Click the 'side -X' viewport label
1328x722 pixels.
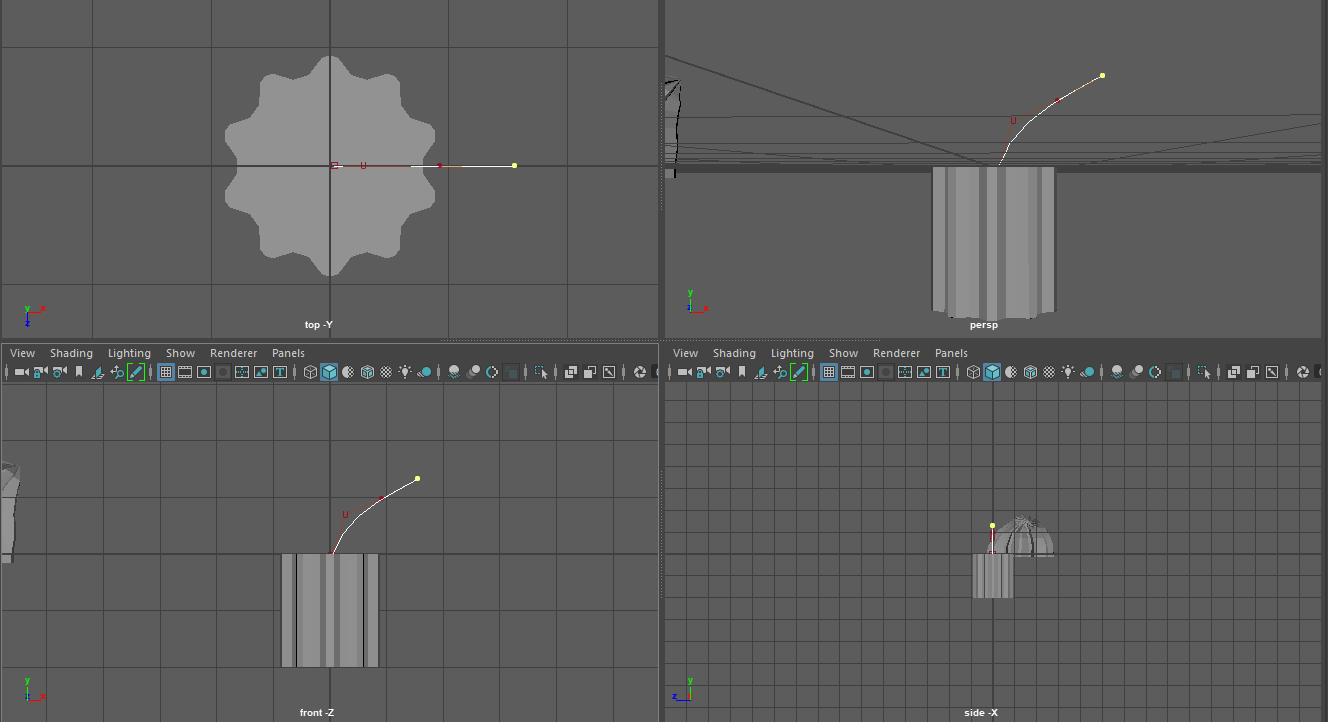pos(981,713)
